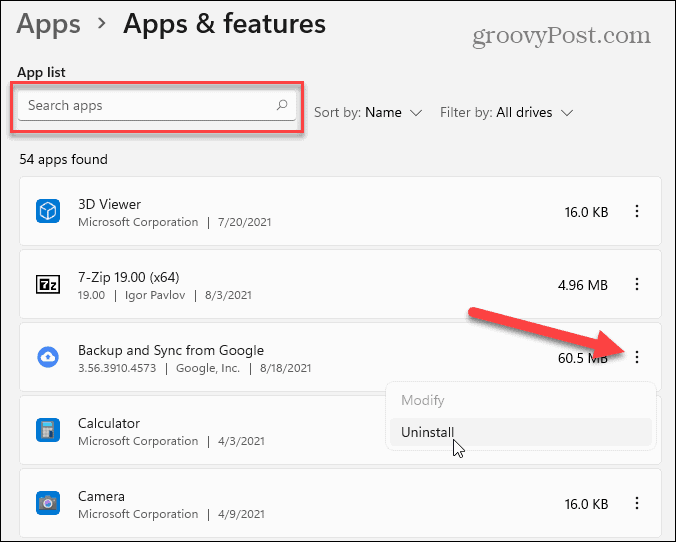Click the 16.0 KB size of Camera
The image size is (676, 542).
coord(586,504)
